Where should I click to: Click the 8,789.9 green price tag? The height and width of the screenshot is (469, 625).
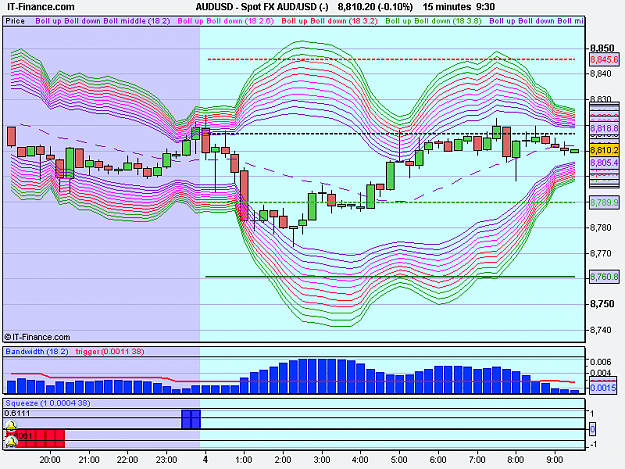pyautogui.click(x=604, y=202)
